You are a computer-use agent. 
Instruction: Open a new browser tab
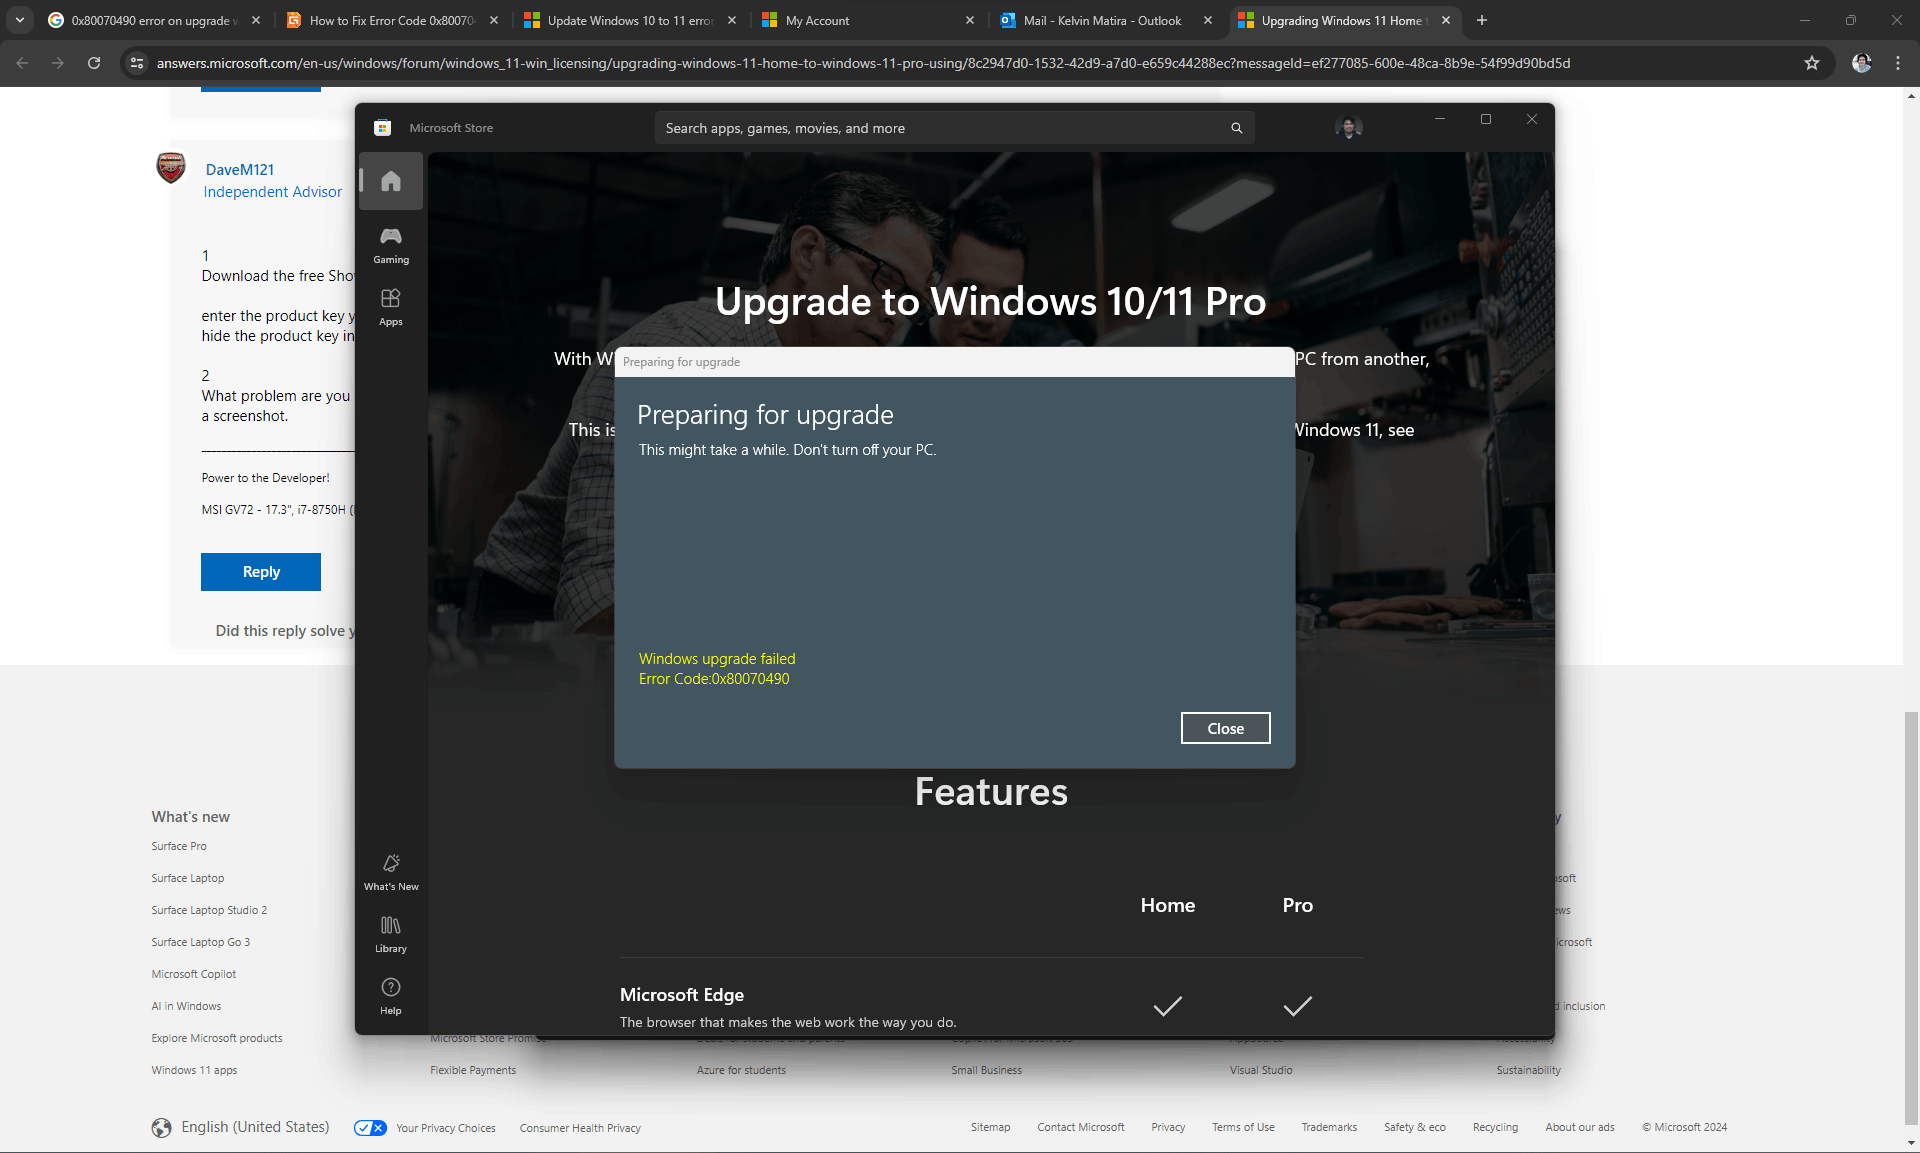click(x=1482, y=20)
